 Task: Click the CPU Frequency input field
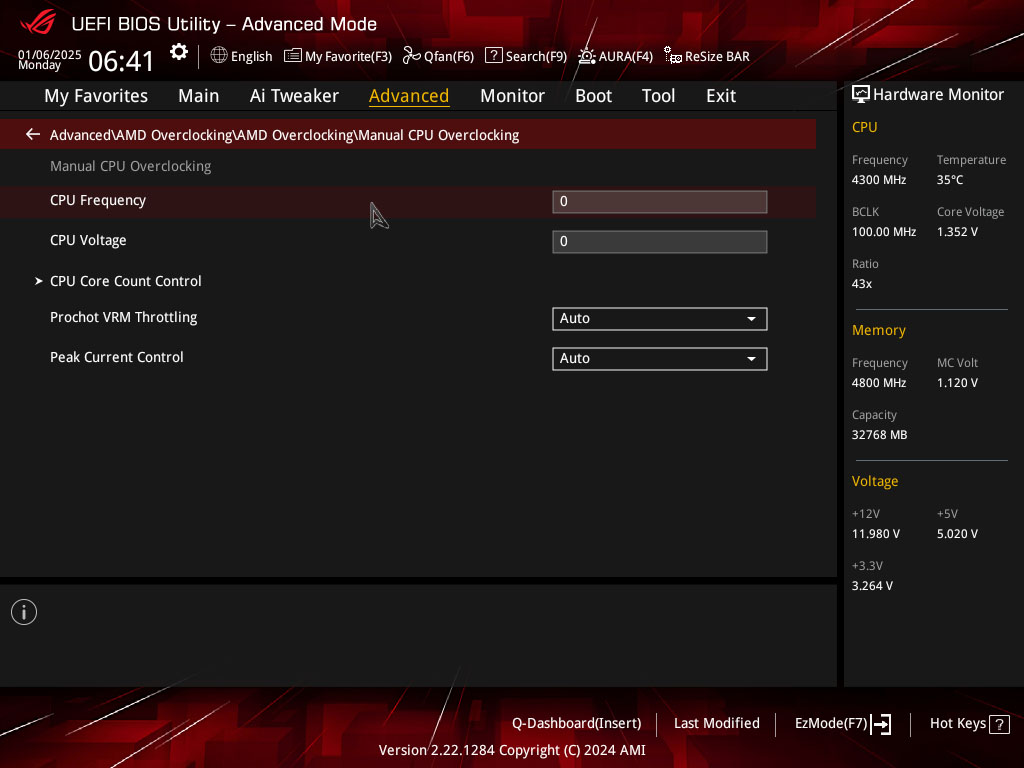click(x=660, y=202)
